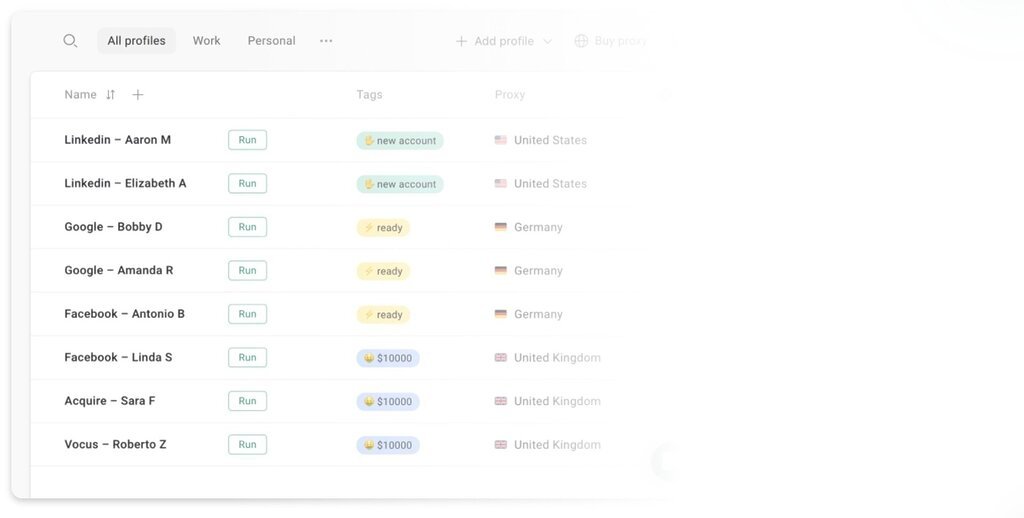Run the Acquire – Sara F profile
Viewport: 1024px width, 518px height.
point(248,401)
